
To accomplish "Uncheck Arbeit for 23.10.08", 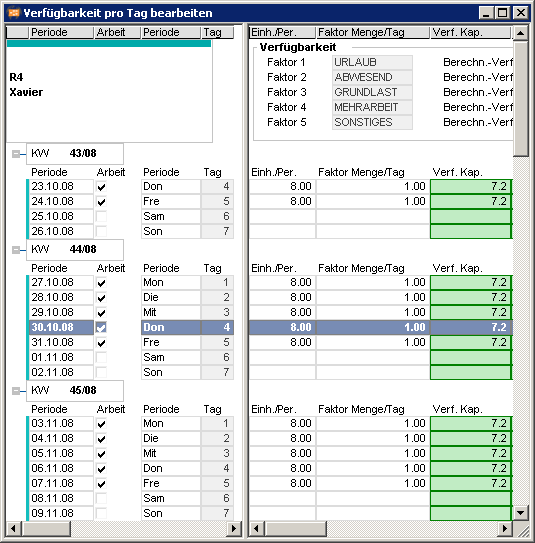I will click(x=101, y=187).
